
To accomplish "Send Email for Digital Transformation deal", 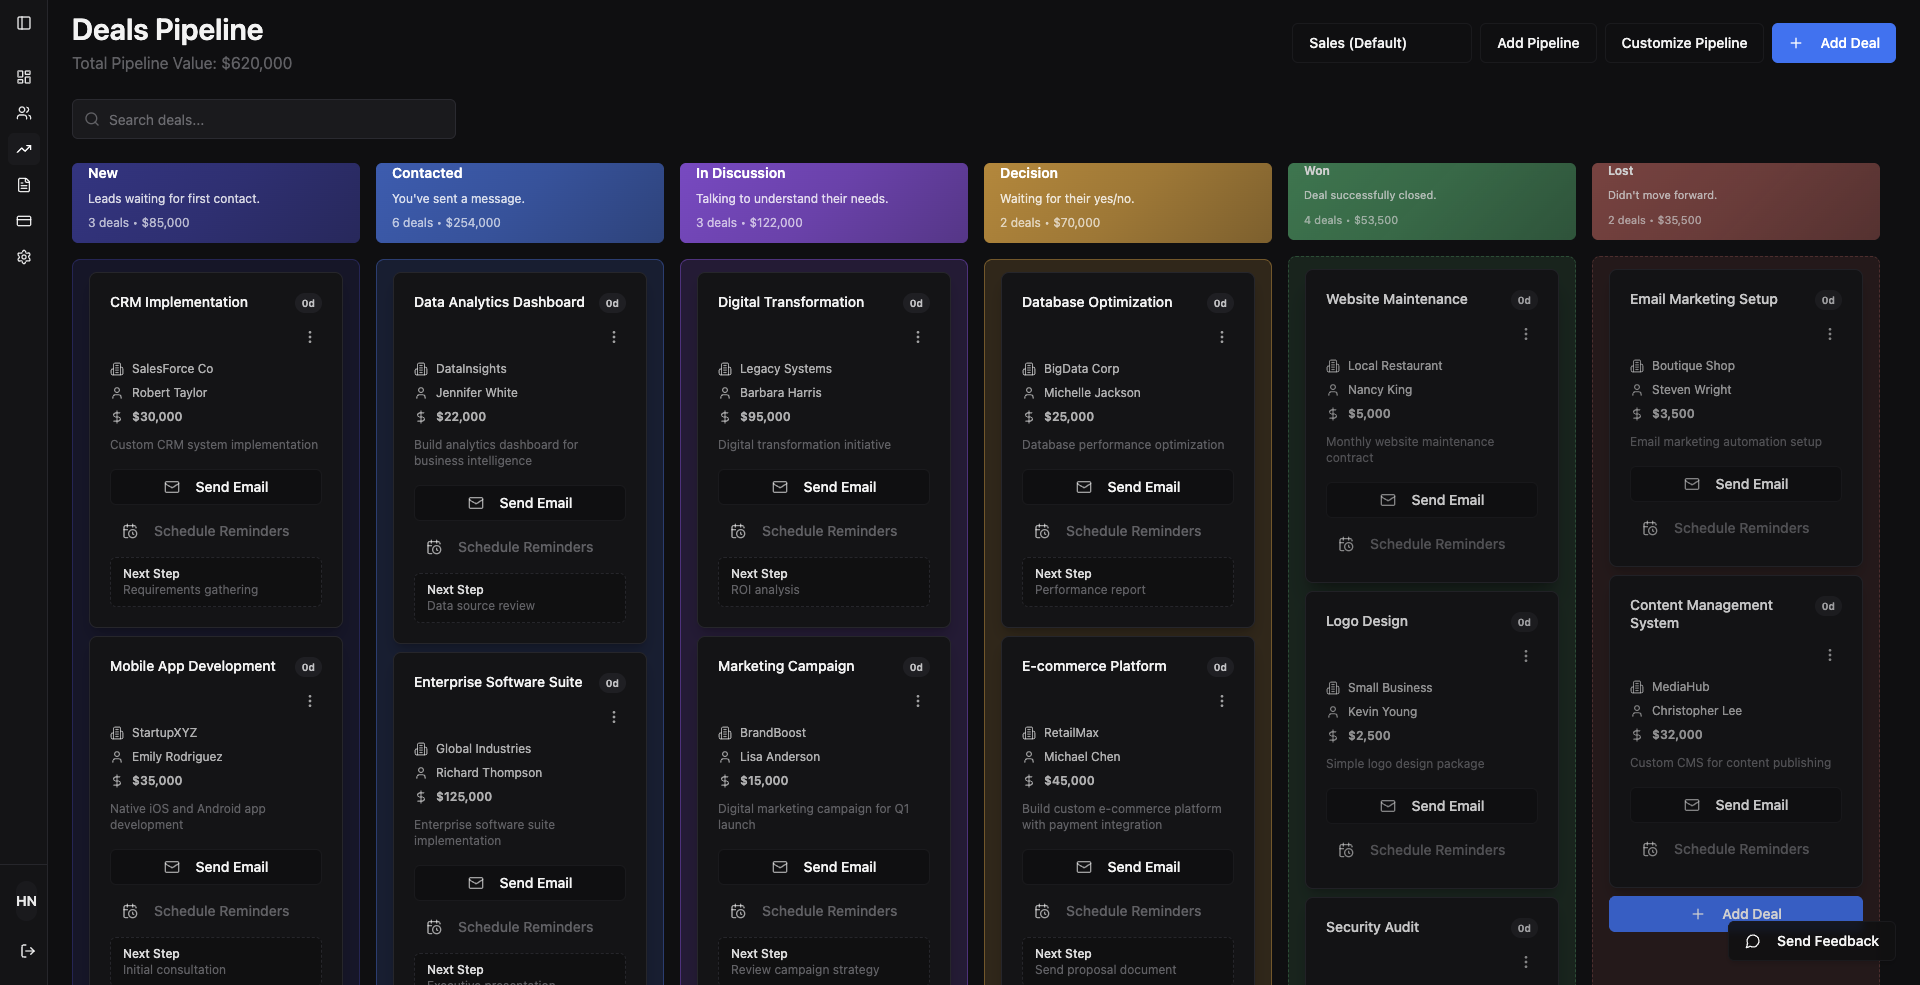I will [x=824, y=487].
